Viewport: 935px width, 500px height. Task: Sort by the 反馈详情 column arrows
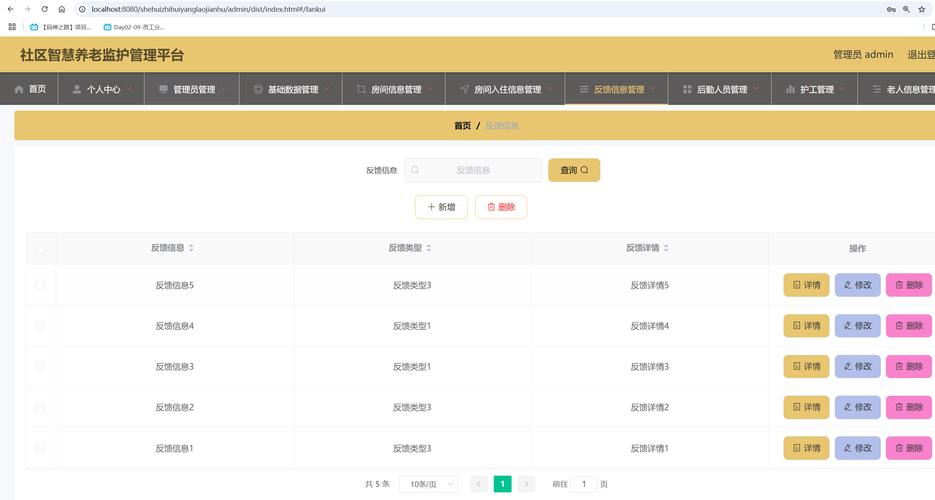666,248
